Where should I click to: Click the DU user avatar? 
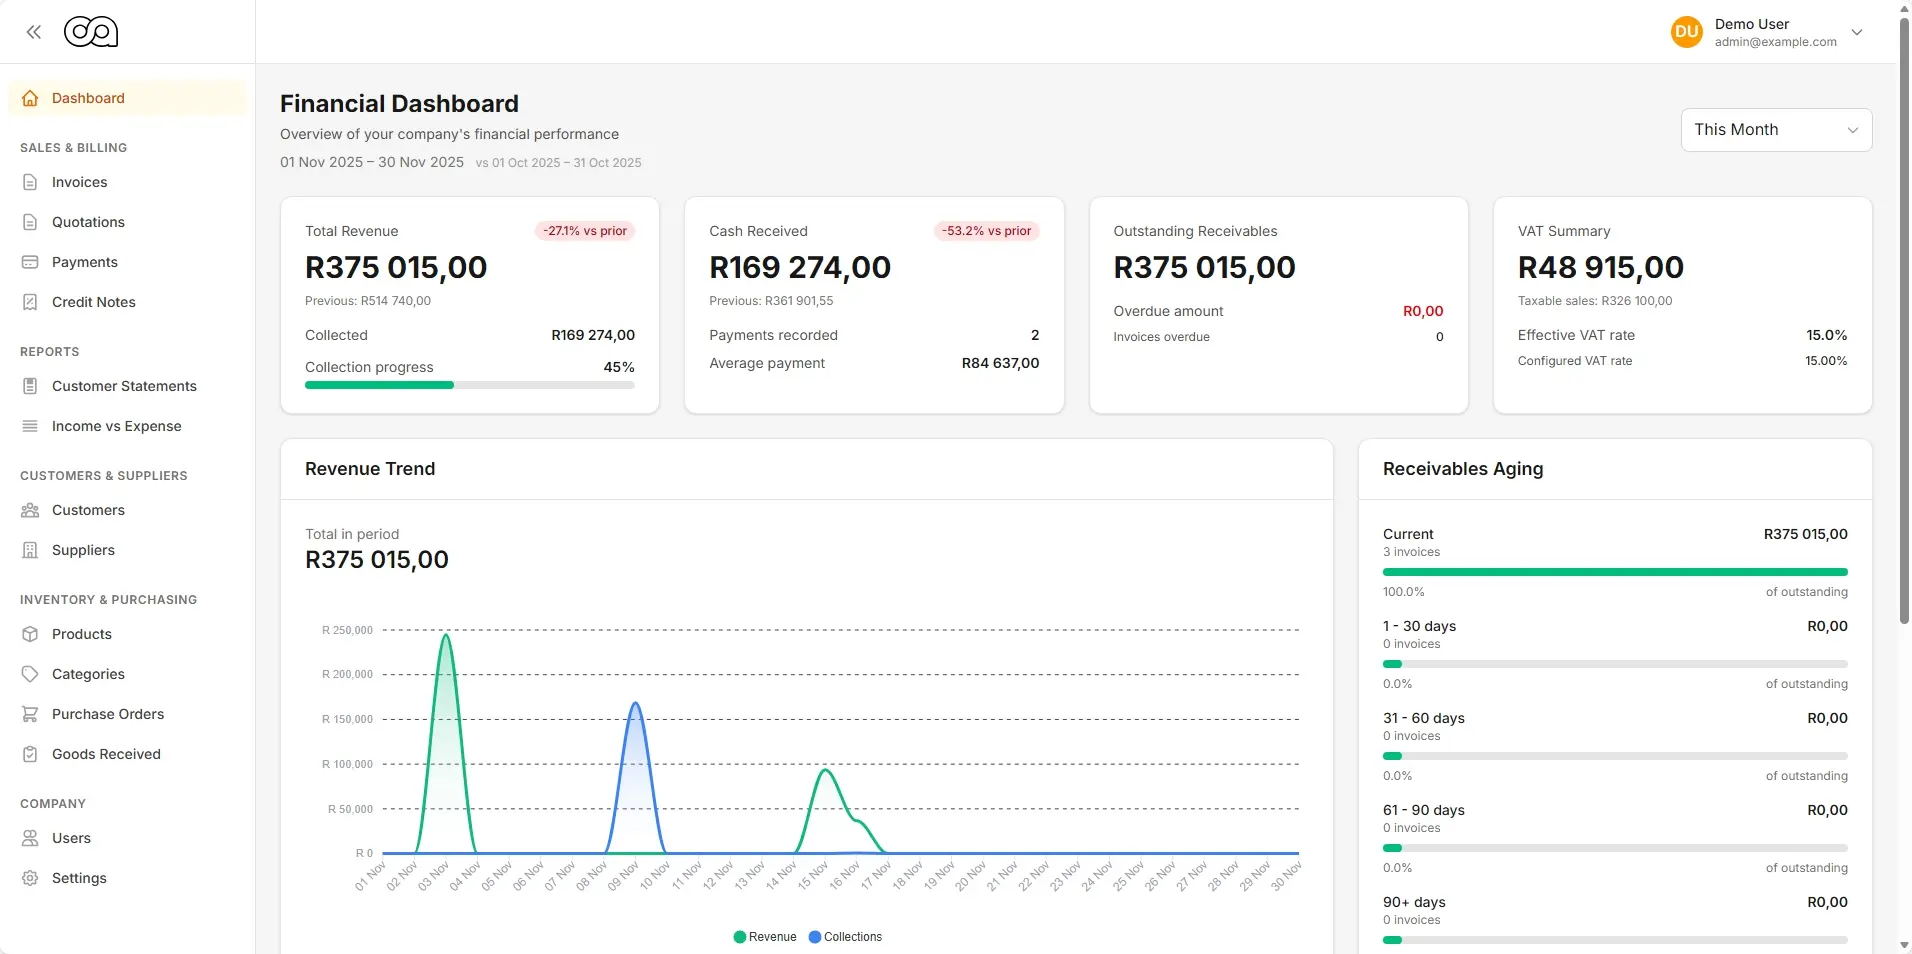1686,32
